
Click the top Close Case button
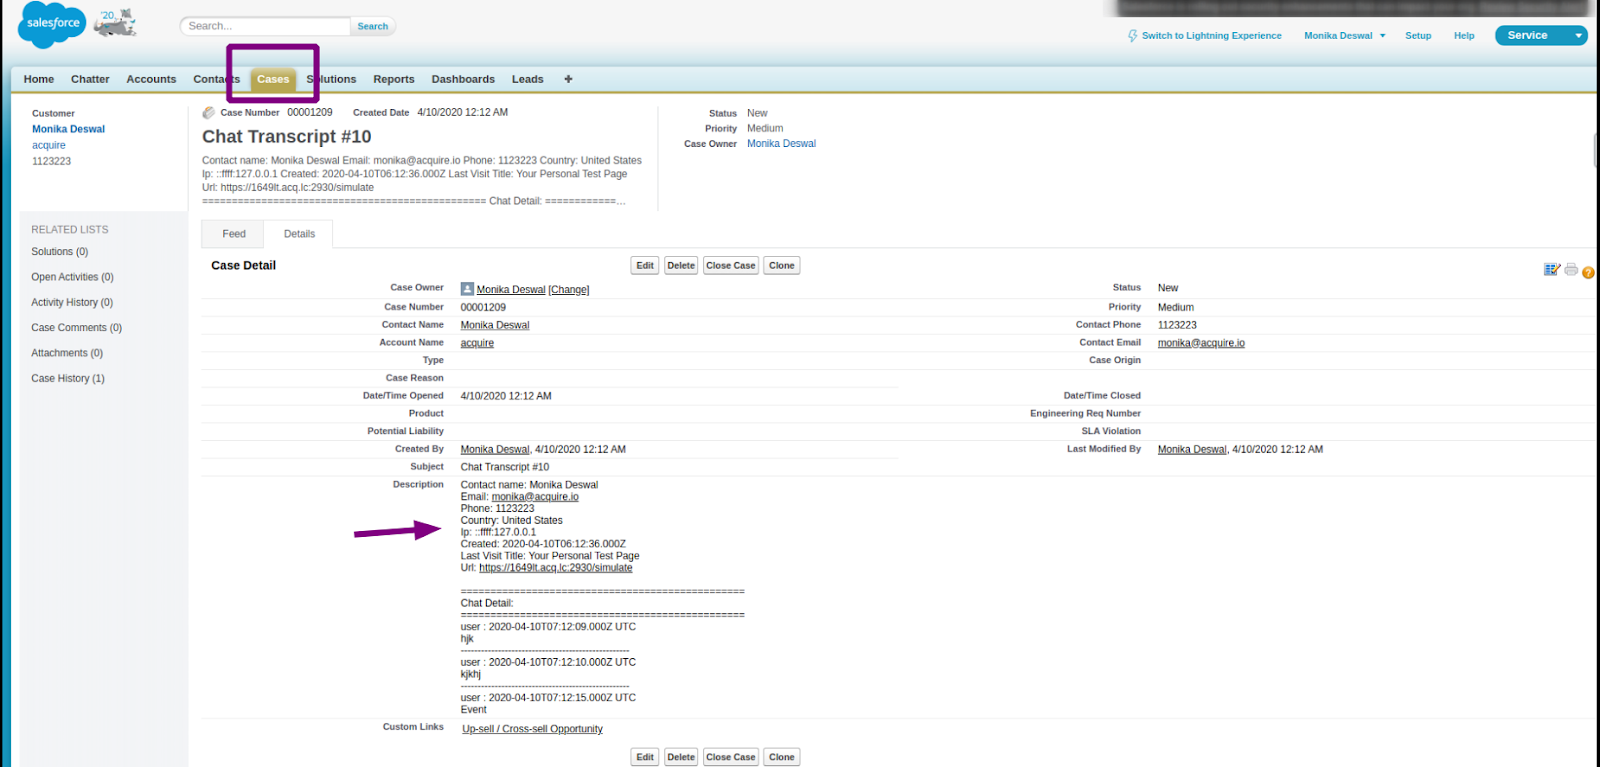[x=731, y=266]
